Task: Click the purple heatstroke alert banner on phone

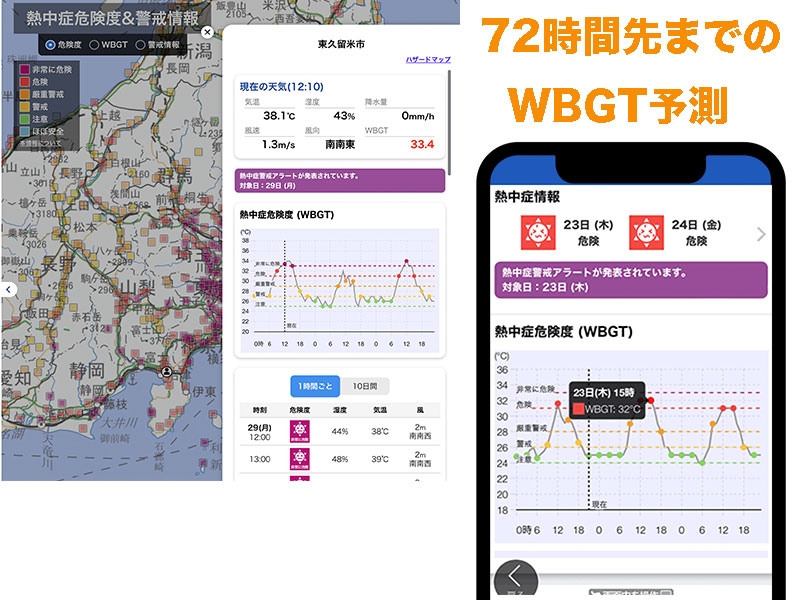Action: [630, 280]
